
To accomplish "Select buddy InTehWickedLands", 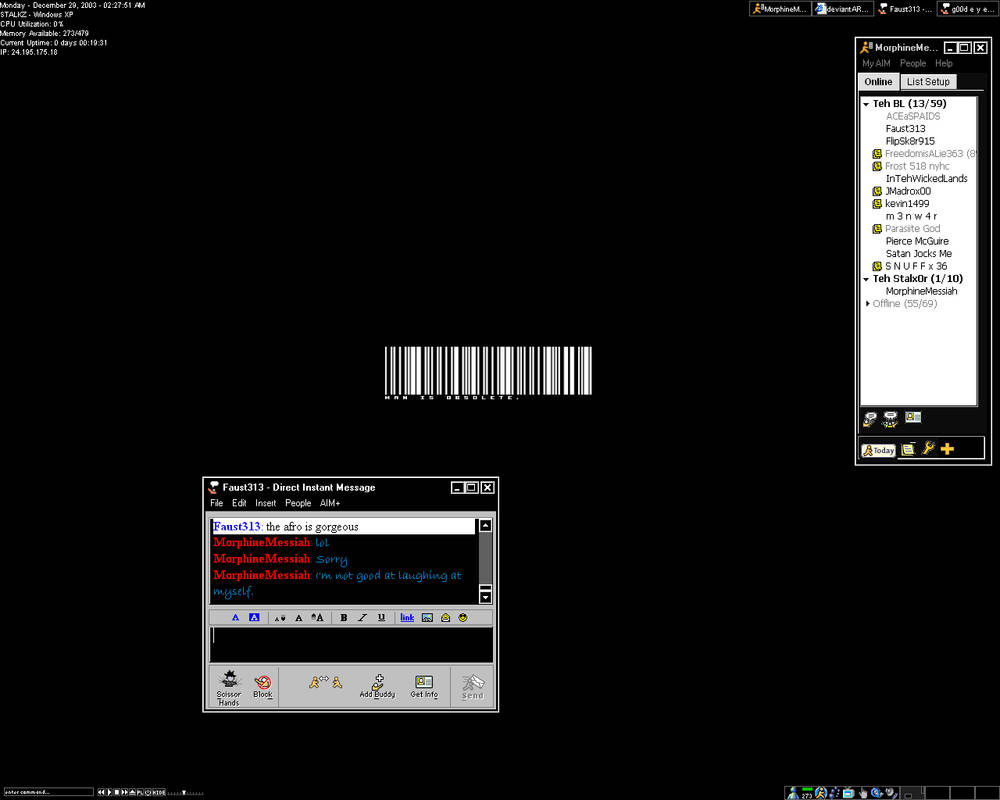I will [926, 179].
